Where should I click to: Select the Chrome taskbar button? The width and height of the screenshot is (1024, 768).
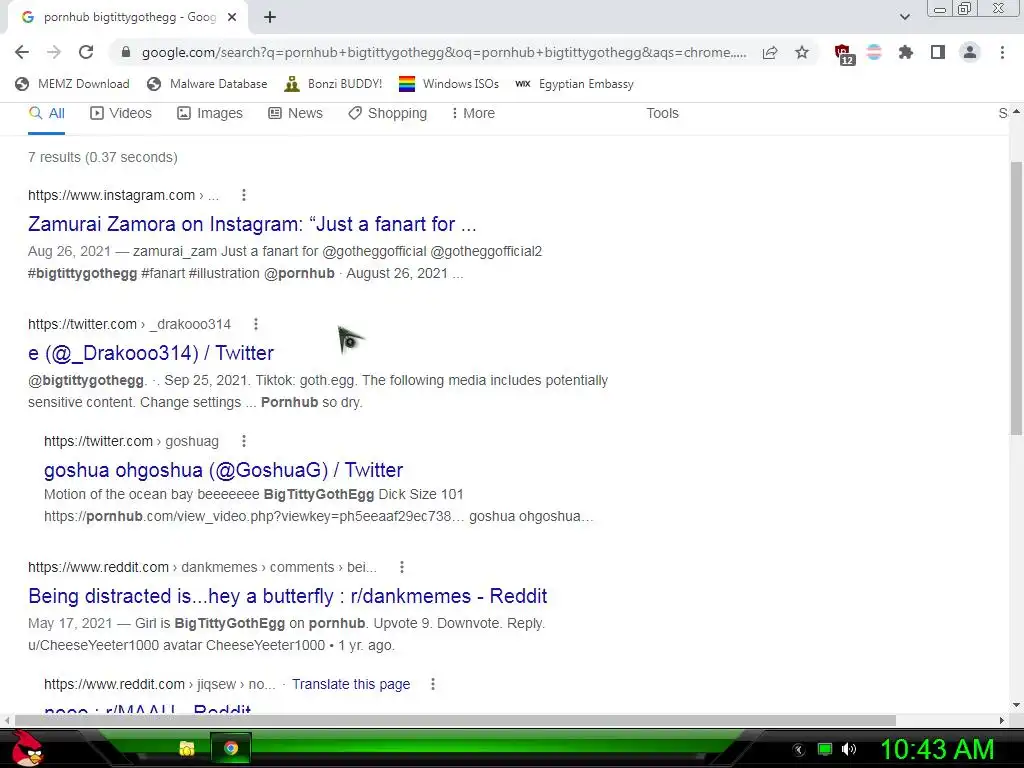tap(231, 748)
